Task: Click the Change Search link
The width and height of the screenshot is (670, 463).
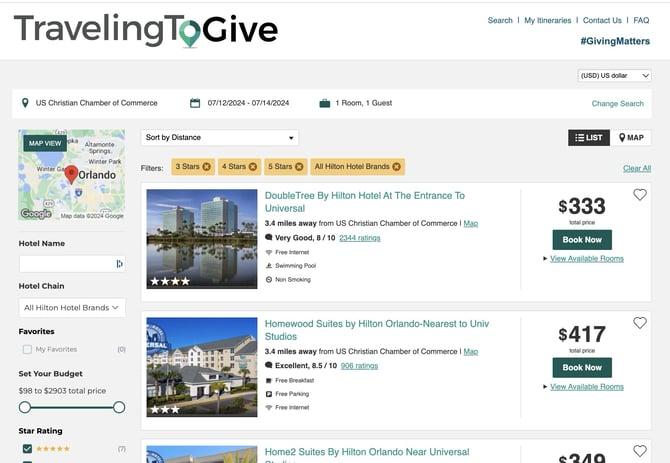Action: (x=617, y=103)
